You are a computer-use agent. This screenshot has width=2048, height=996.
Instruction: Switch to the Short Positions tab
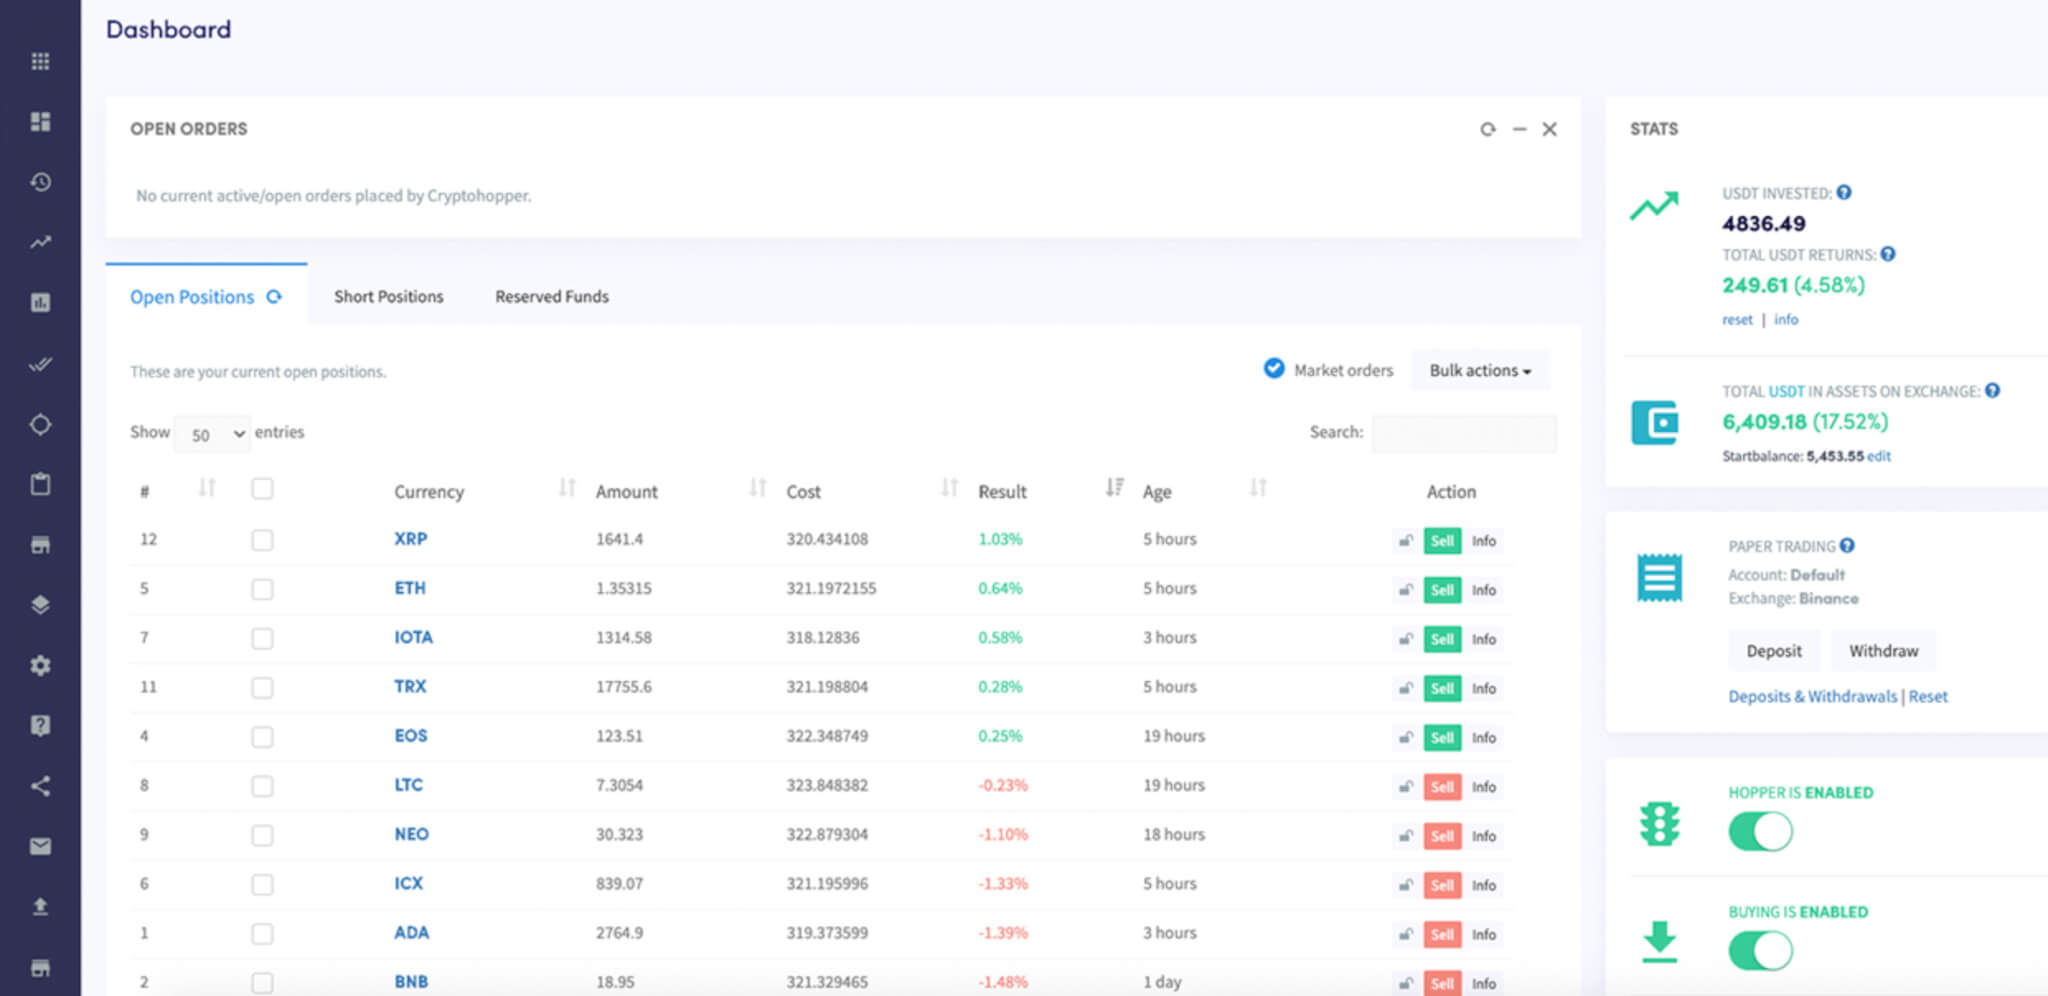pos(388,297)
